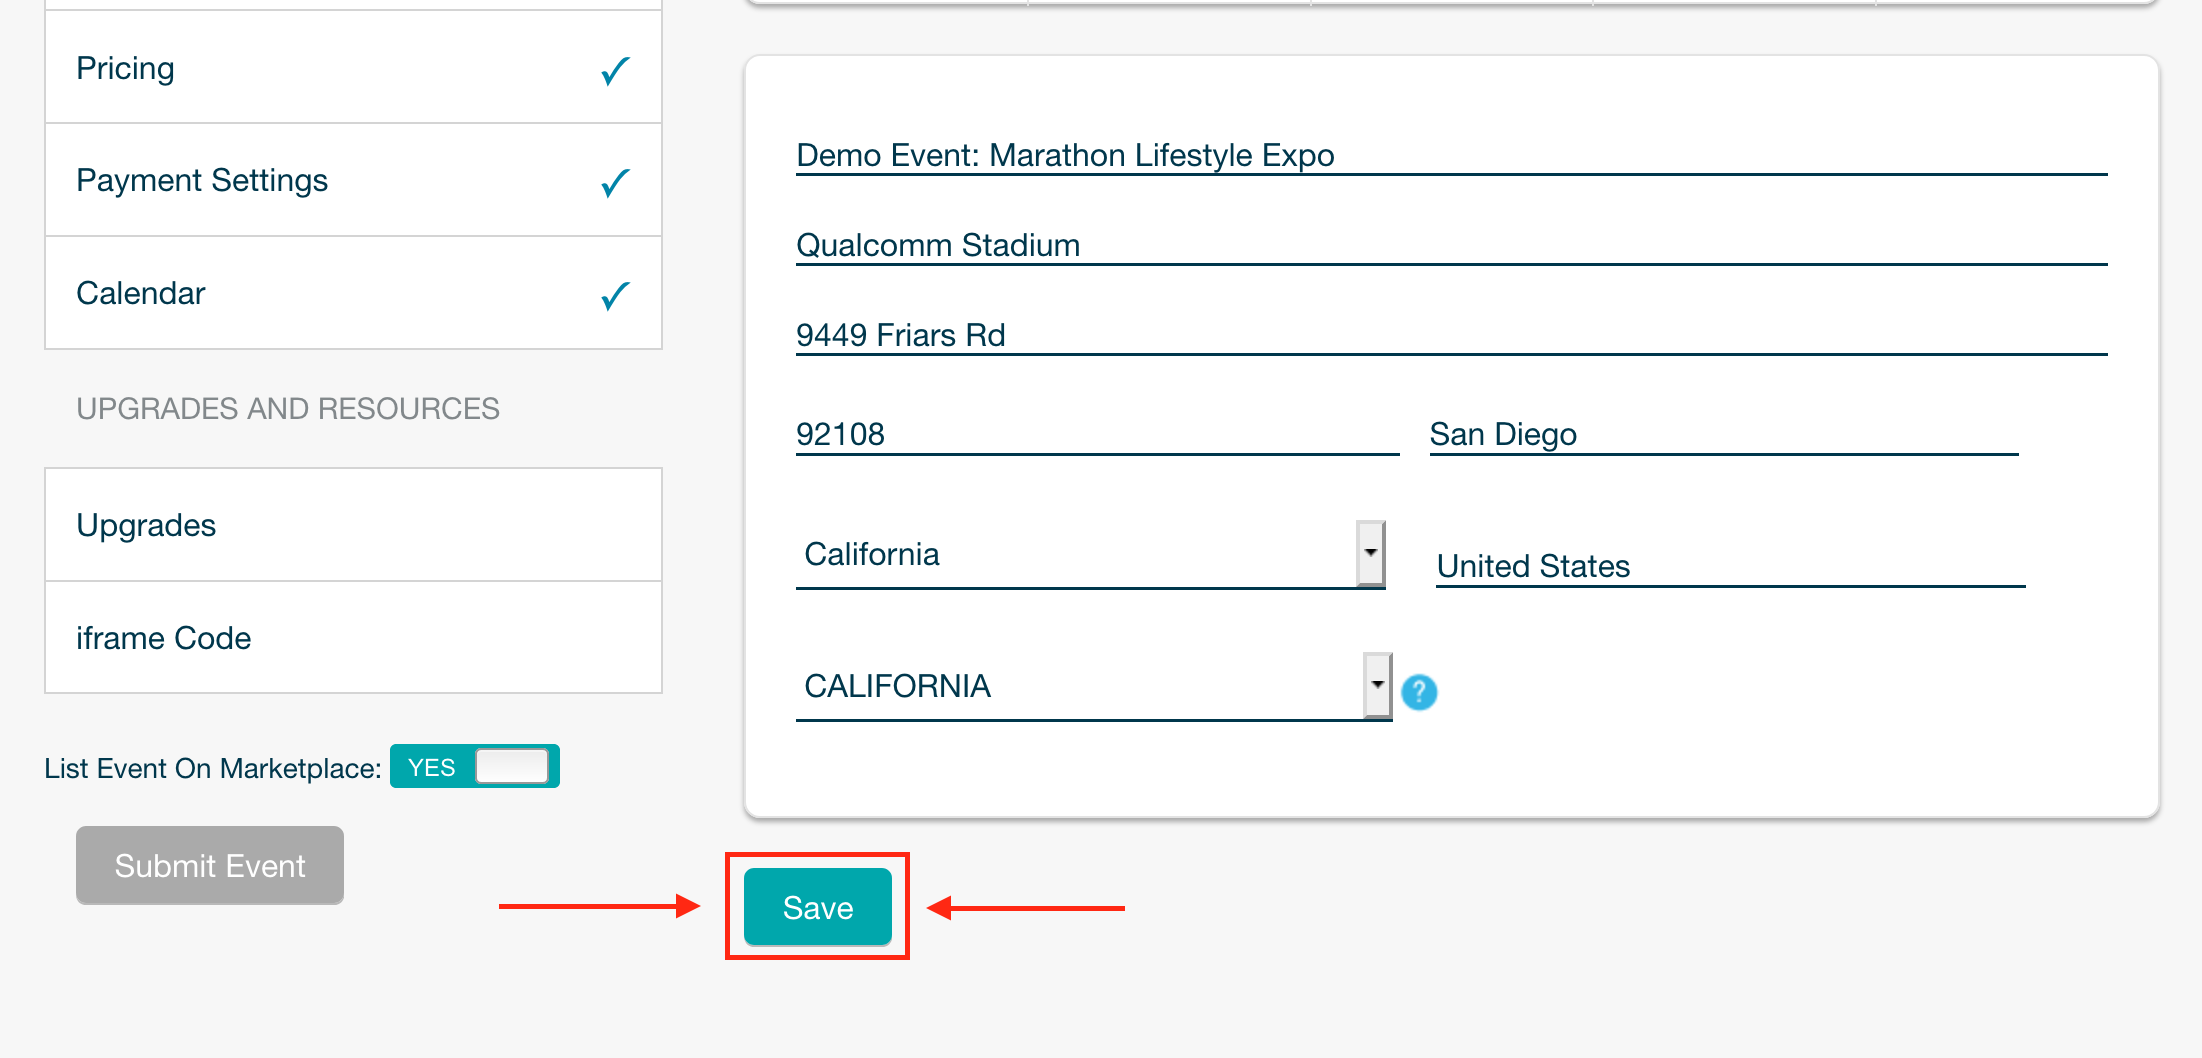Viewport: 2202px width, 1058px height.
Task: Open the Pricing section
Action: (x=353, y=68)
